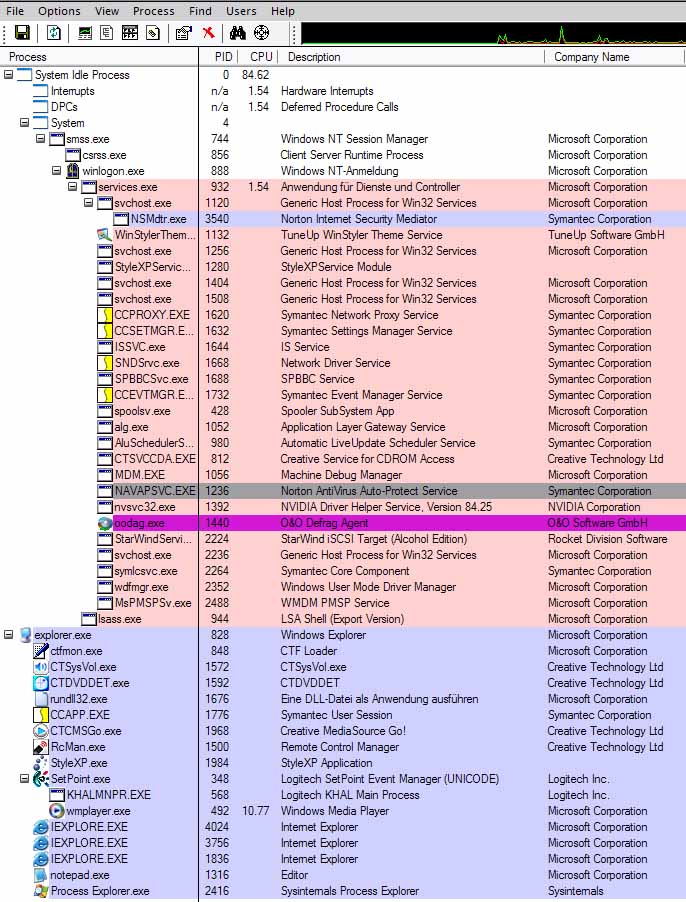
Task: Open the View menu
Action: click(107, 11)
